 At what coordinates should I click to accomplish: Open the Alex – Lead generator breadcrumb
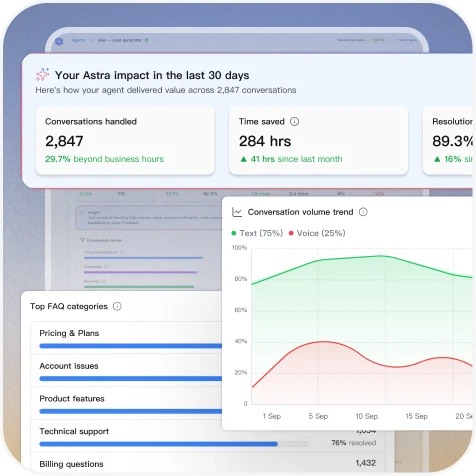click(x=120, y=40)
